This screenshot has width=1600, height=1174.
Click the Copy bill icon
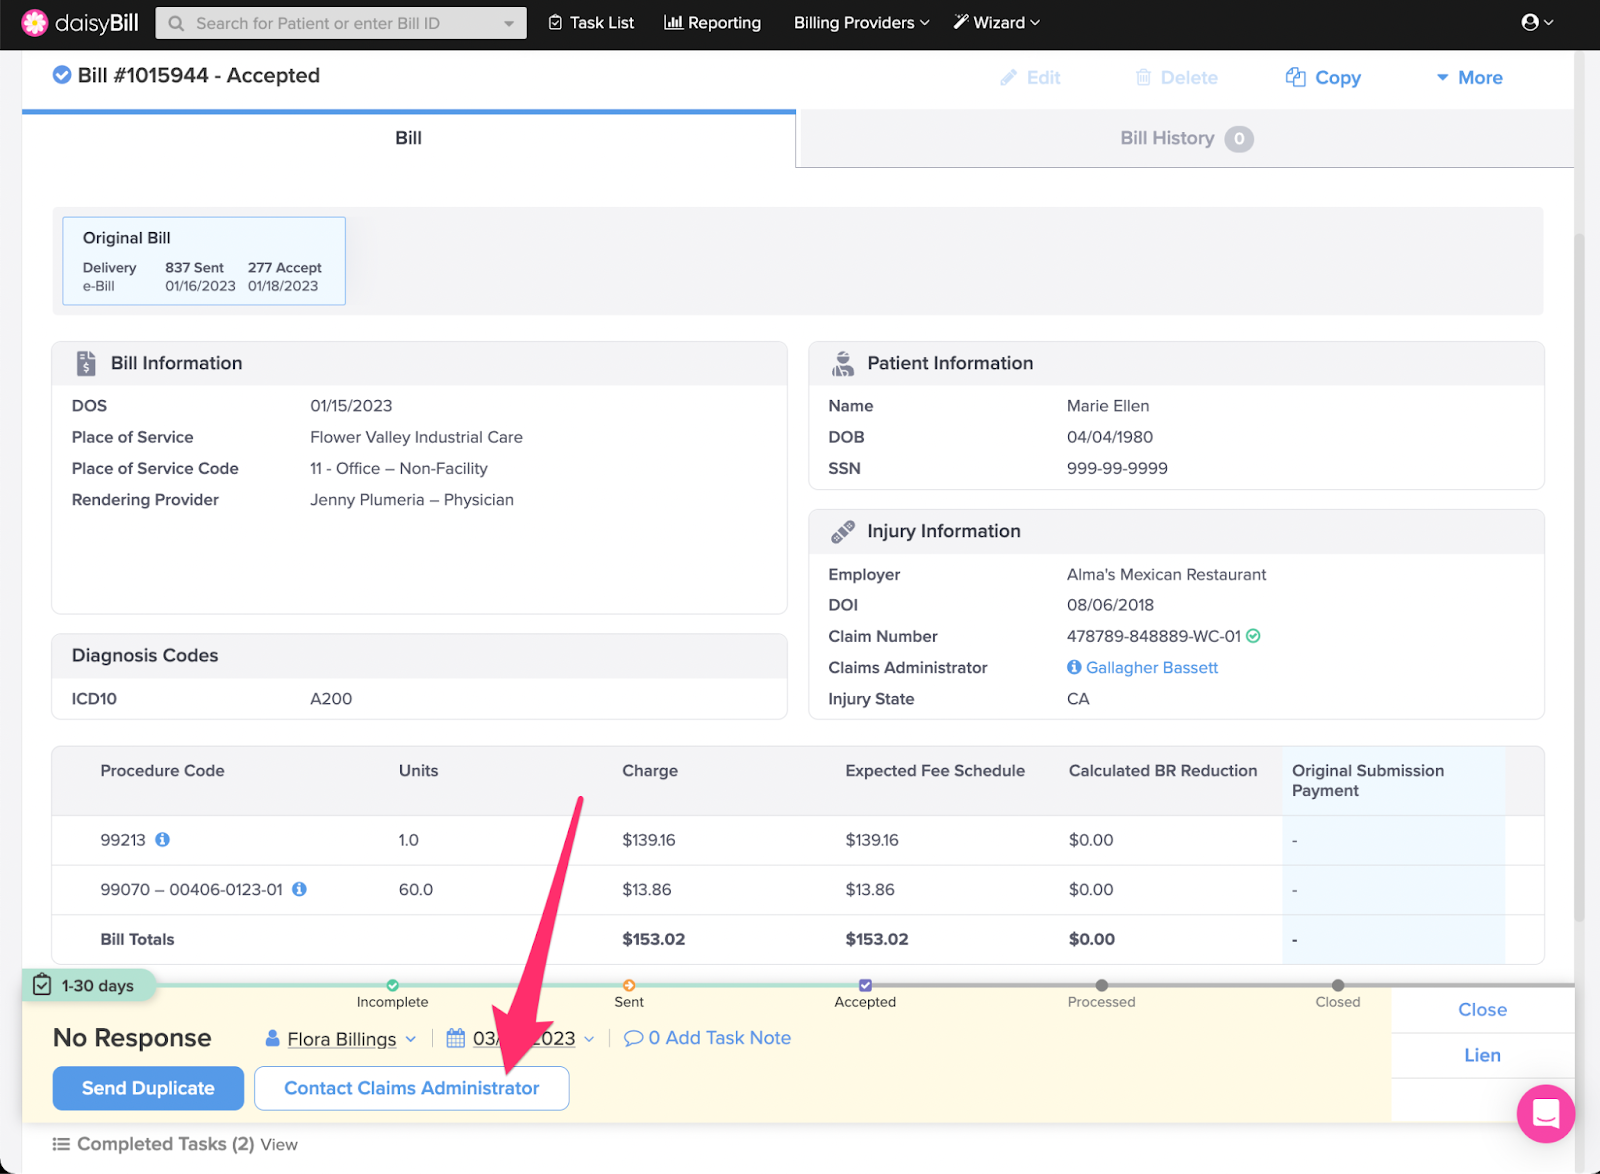tap(1296, 77)
